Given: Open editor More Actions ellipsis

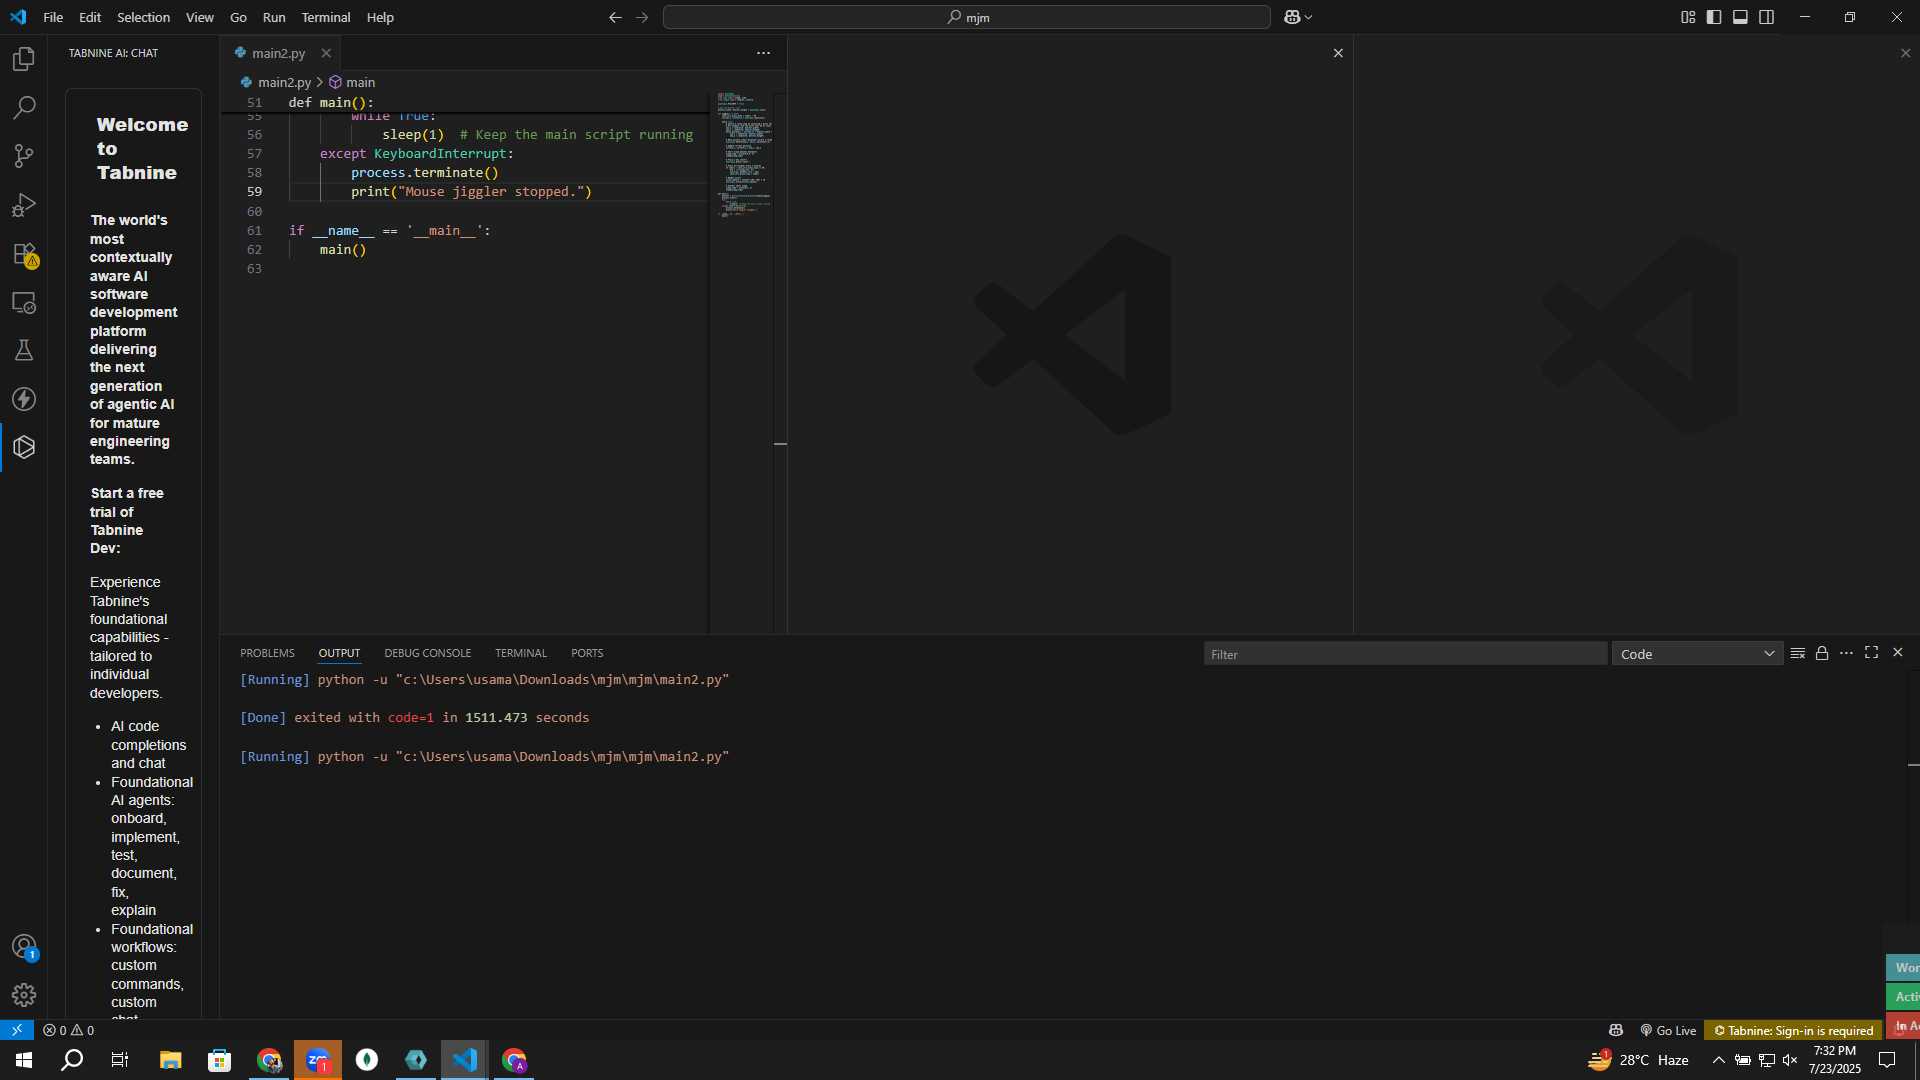Looking at the screenshot, I should [x=763, y=53].
